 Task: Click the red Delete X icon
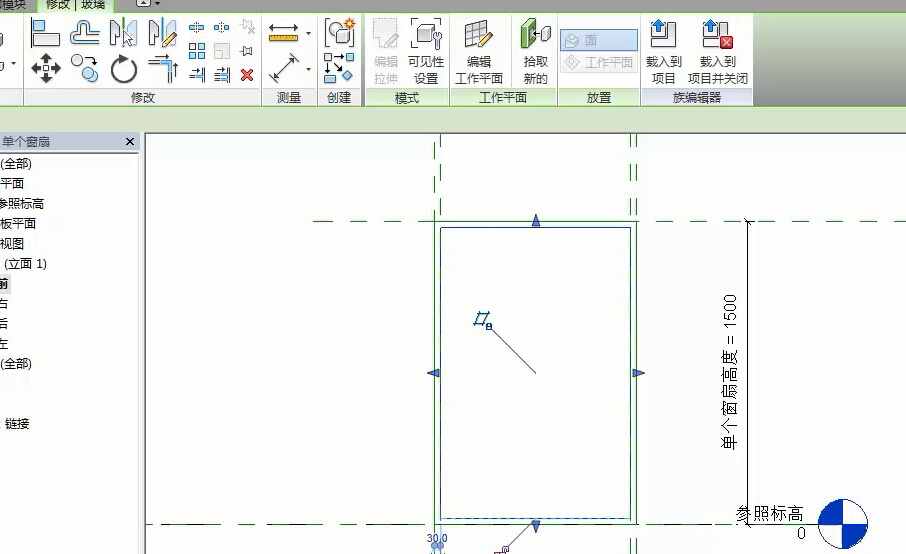coord(247,74)
